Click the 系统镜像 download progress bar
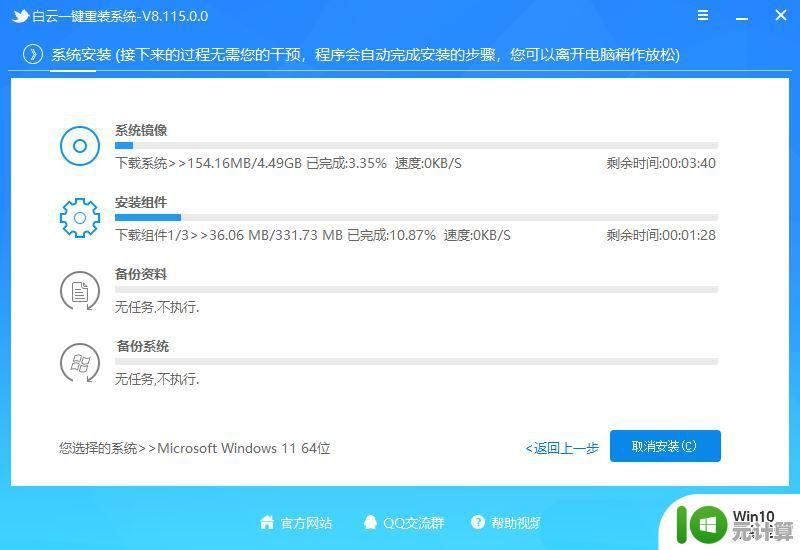 point(416,145)
